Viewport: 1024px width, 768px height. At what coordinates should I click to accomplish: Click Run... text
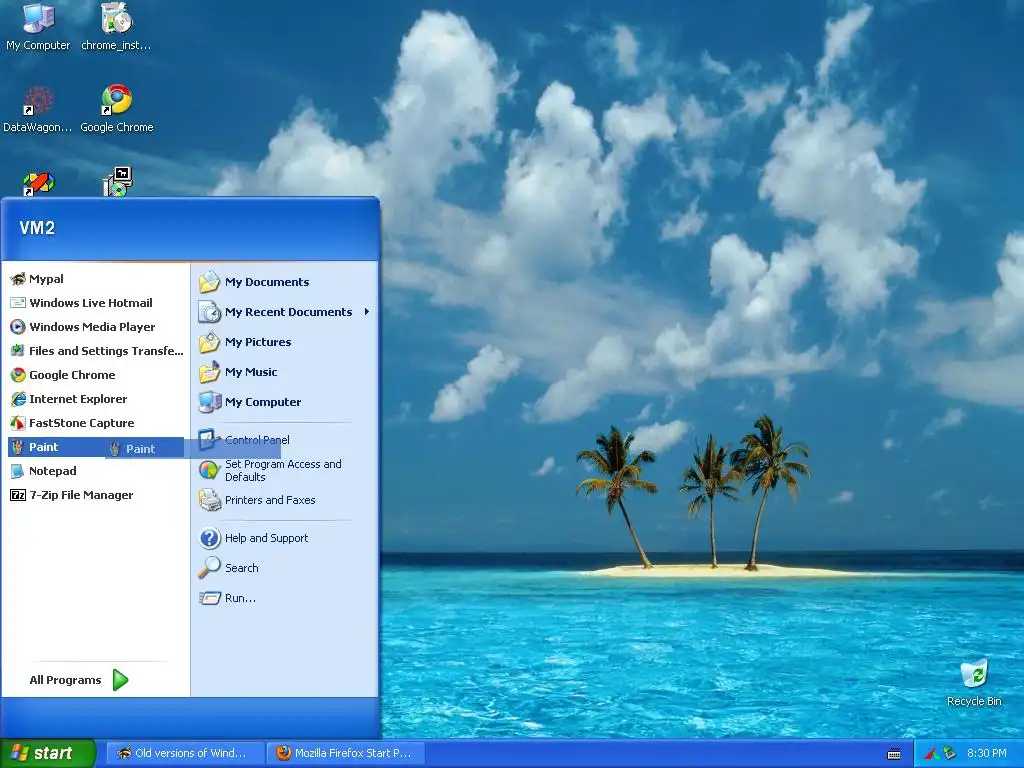pyautogui.click(x=240, y=598)
